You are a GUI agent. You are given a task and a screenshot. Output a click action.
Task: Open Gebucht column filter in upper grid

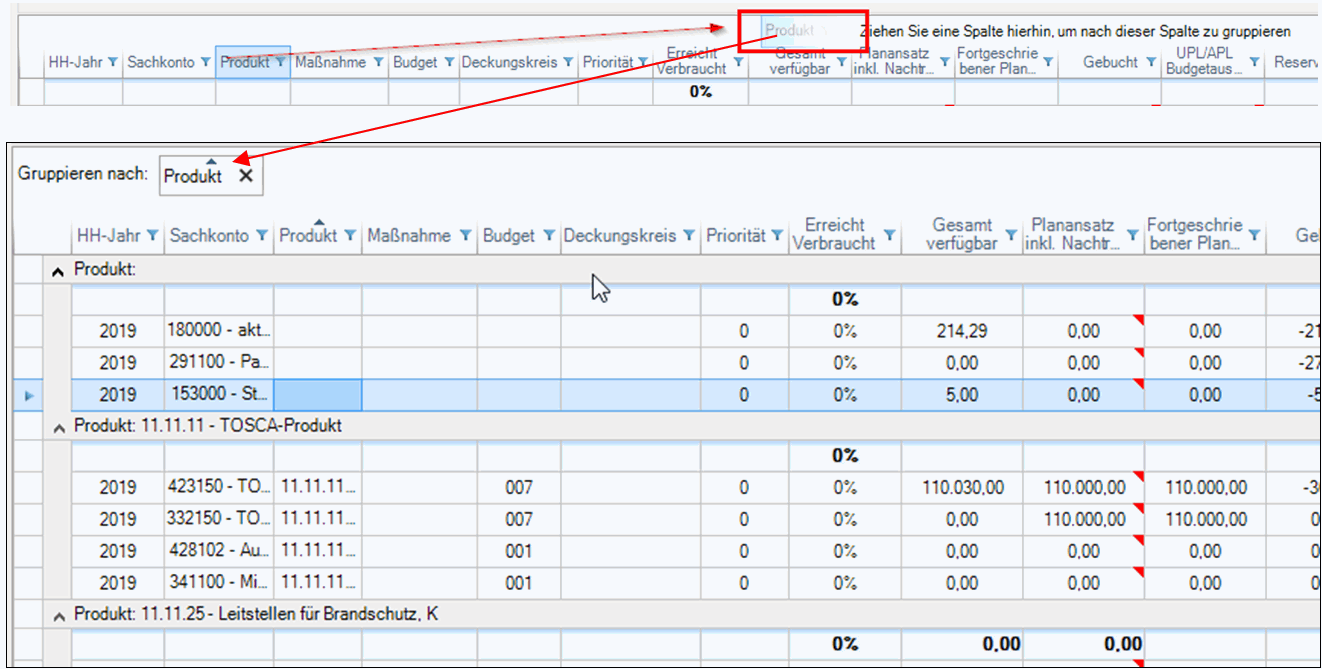[1151, 62]
